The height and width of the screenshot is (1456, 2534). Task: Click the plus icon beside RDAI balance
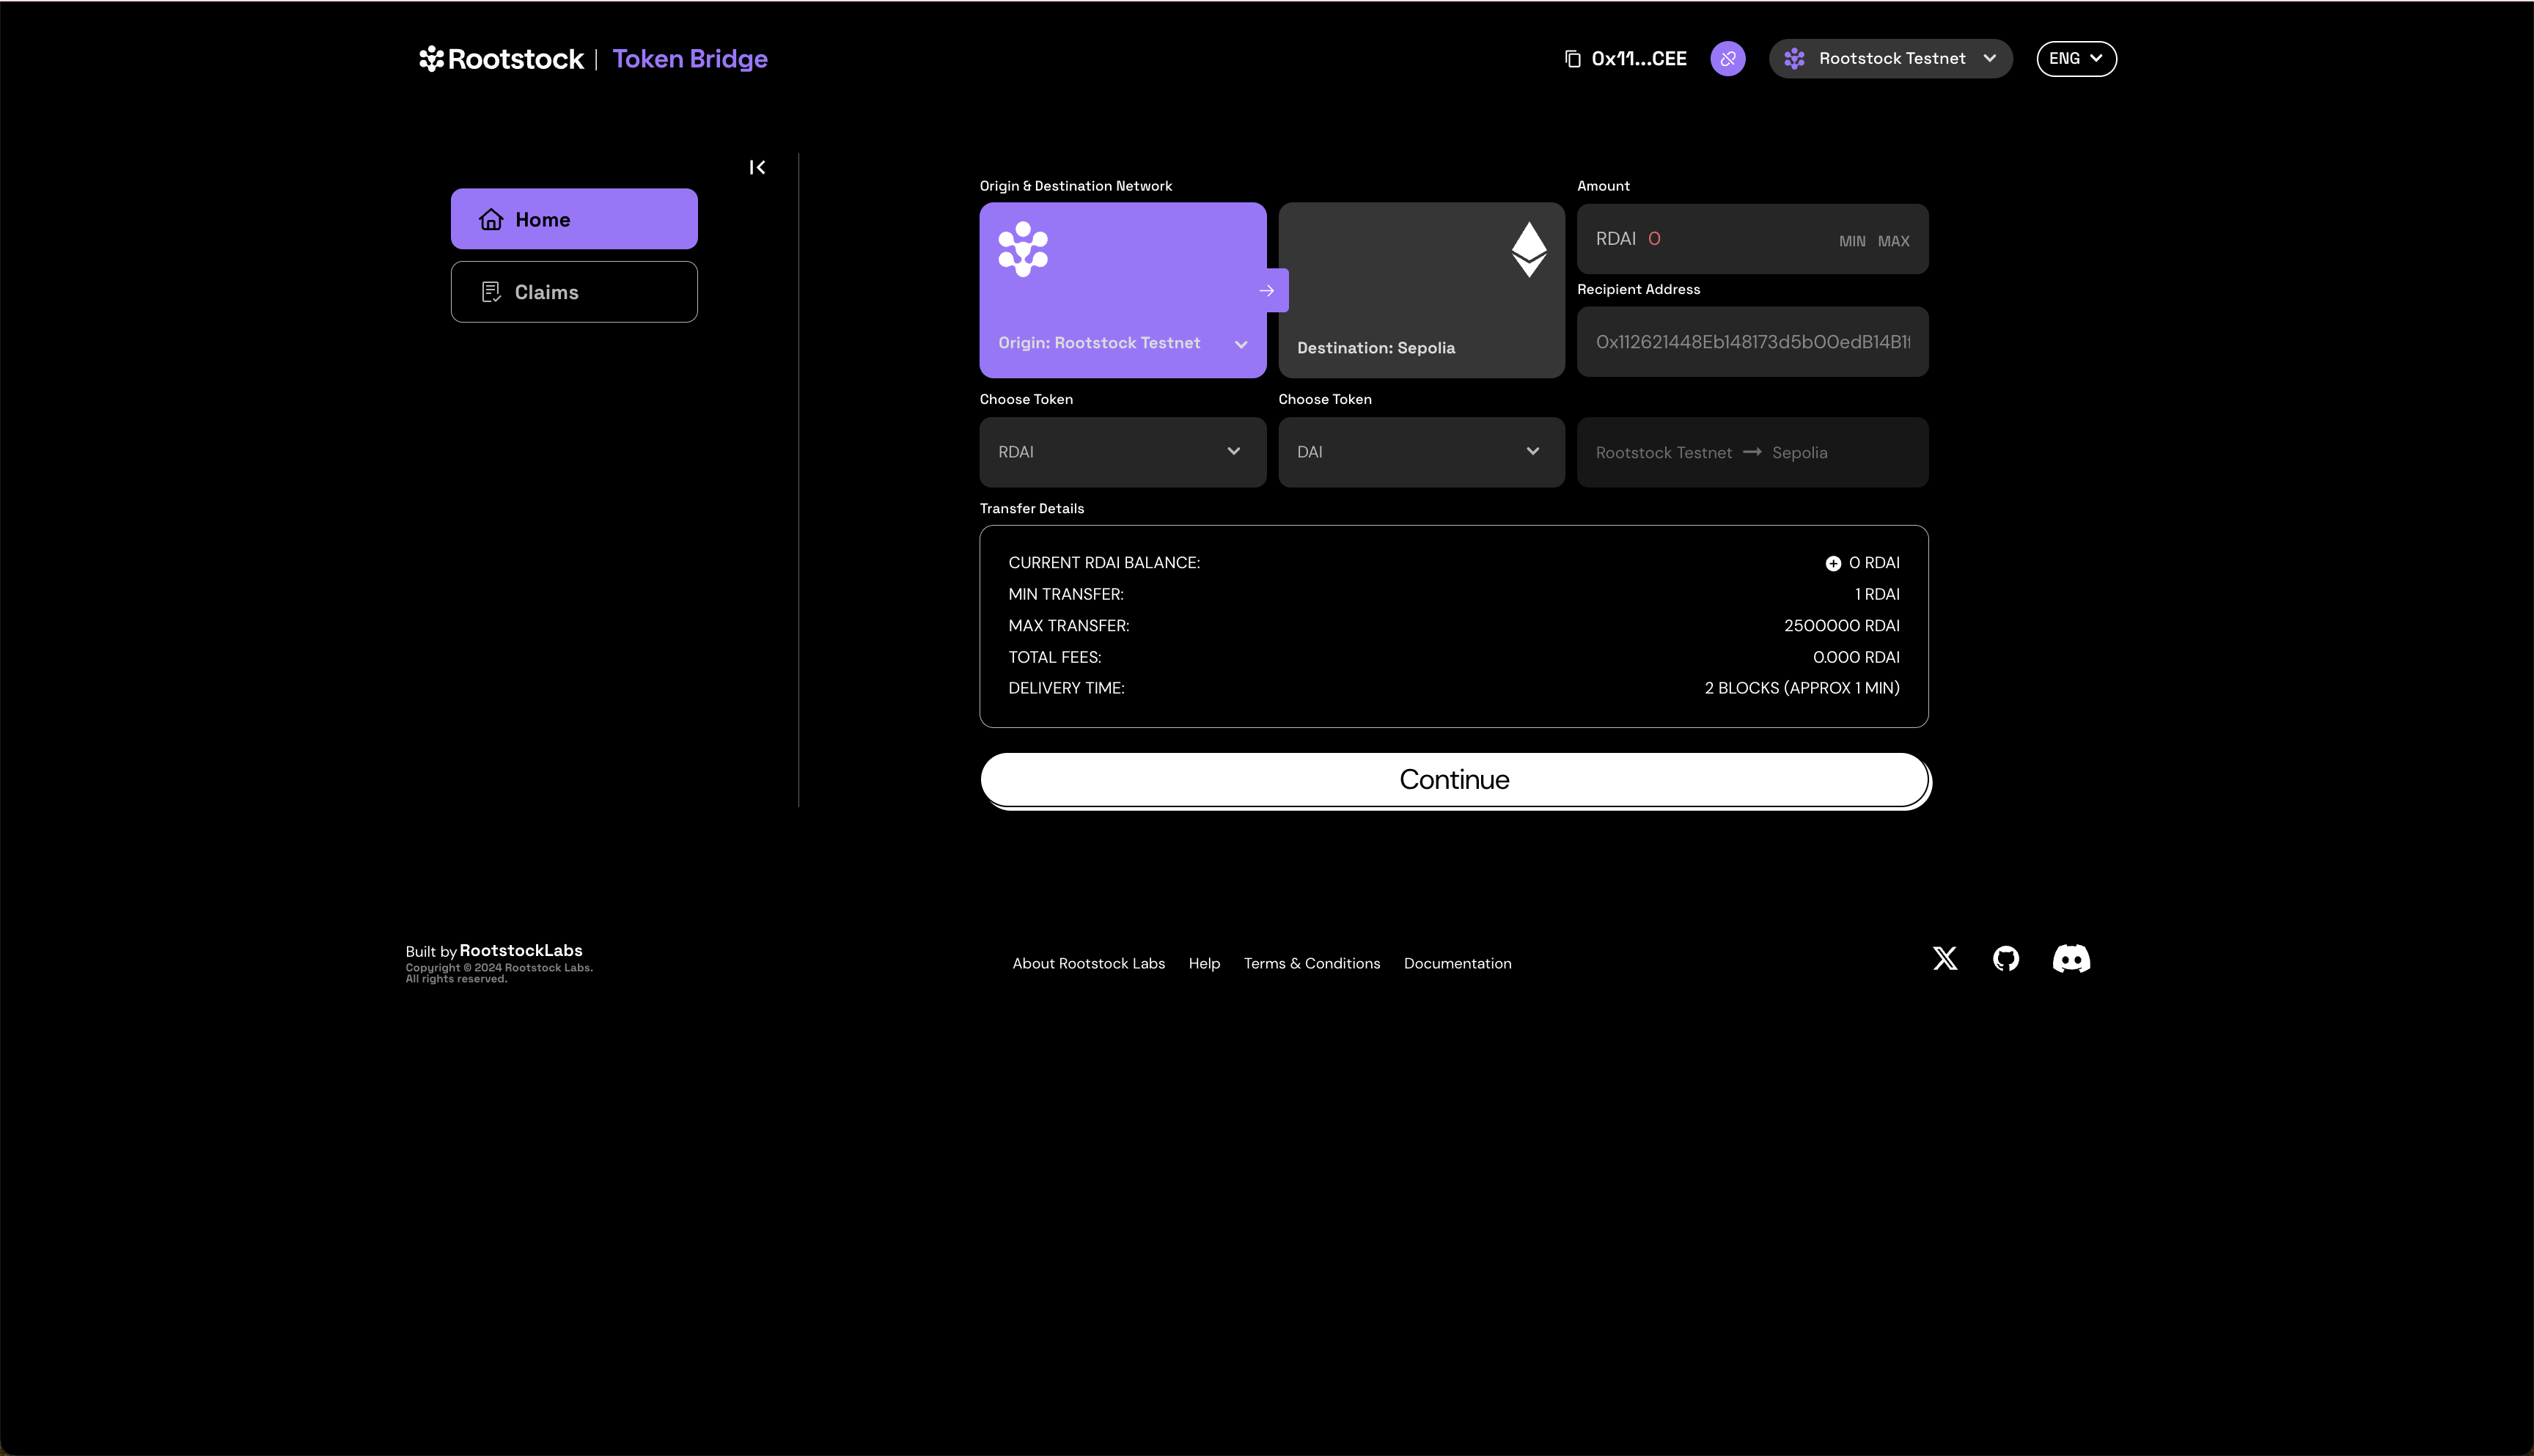(x=1832, y=564)
